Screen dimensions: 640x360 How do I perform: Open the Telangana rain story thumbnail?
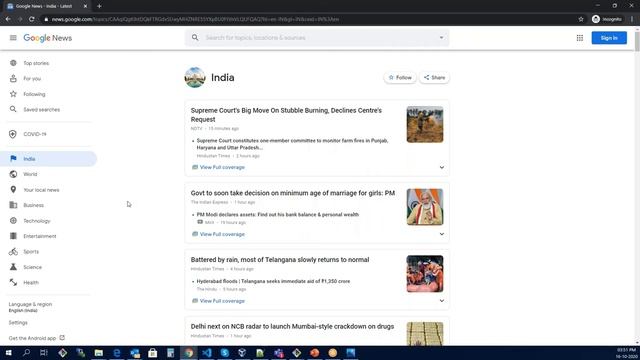point(424,273)
